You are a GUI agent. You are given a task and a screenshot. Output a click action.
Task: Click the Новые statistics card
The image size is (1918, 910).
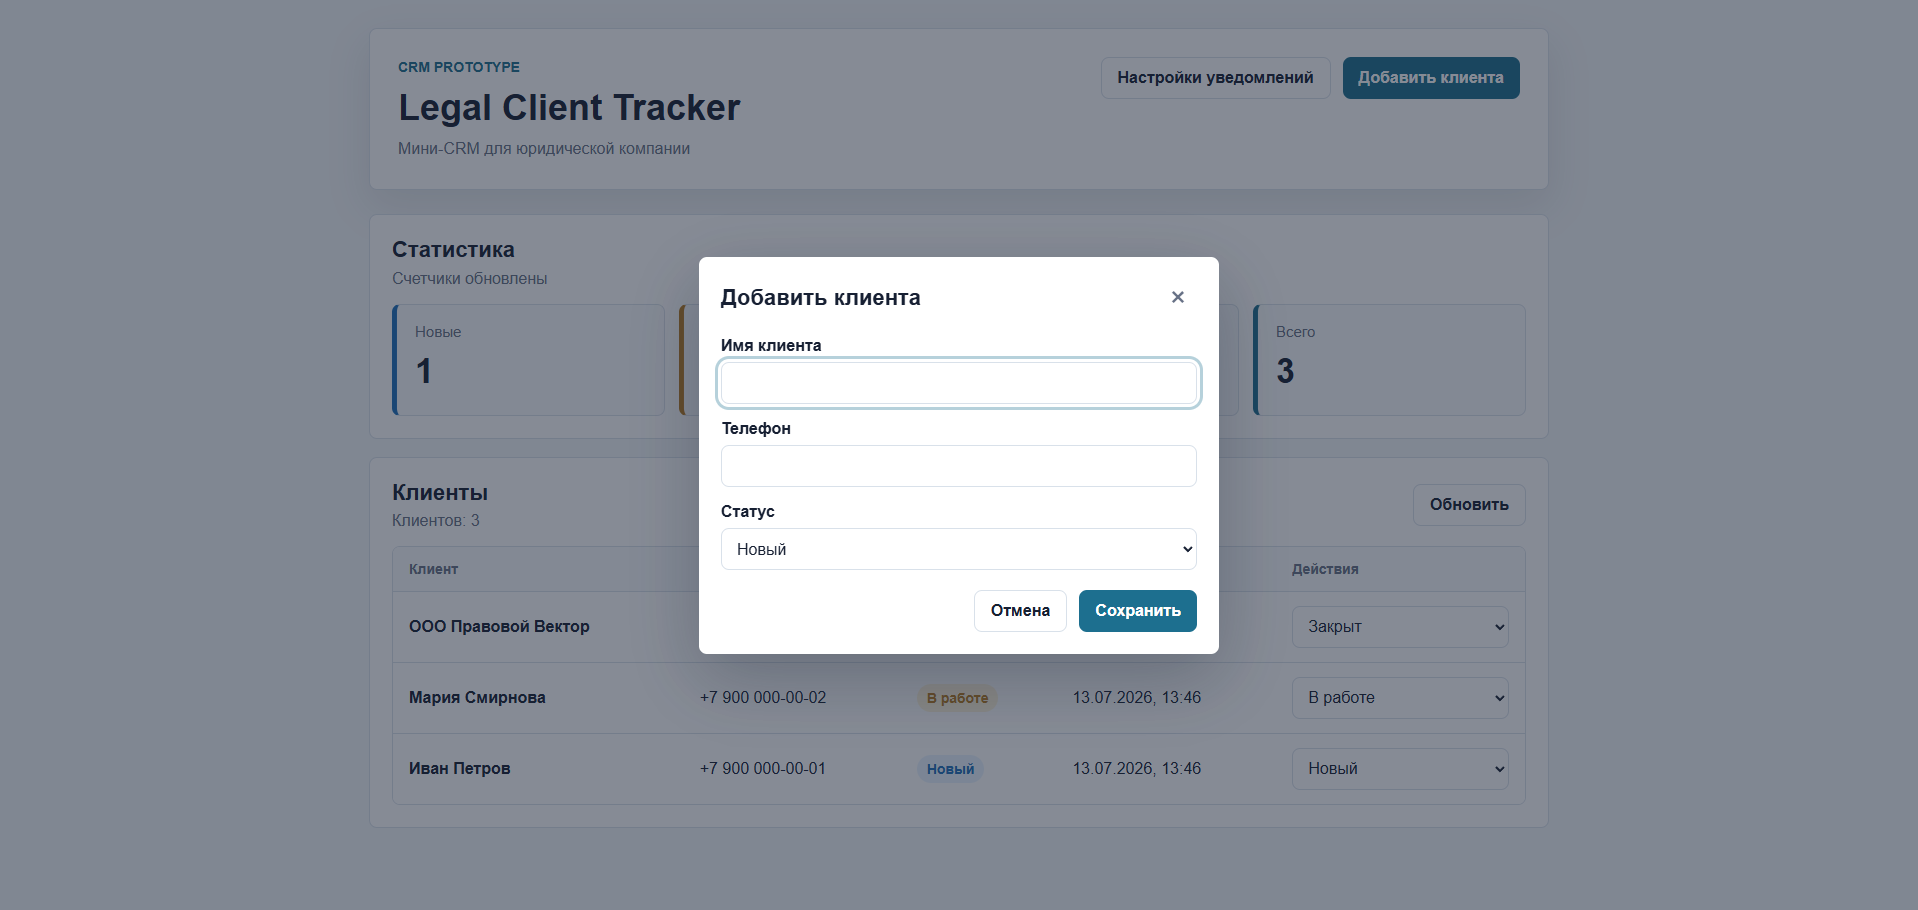[x=529, y=360]
